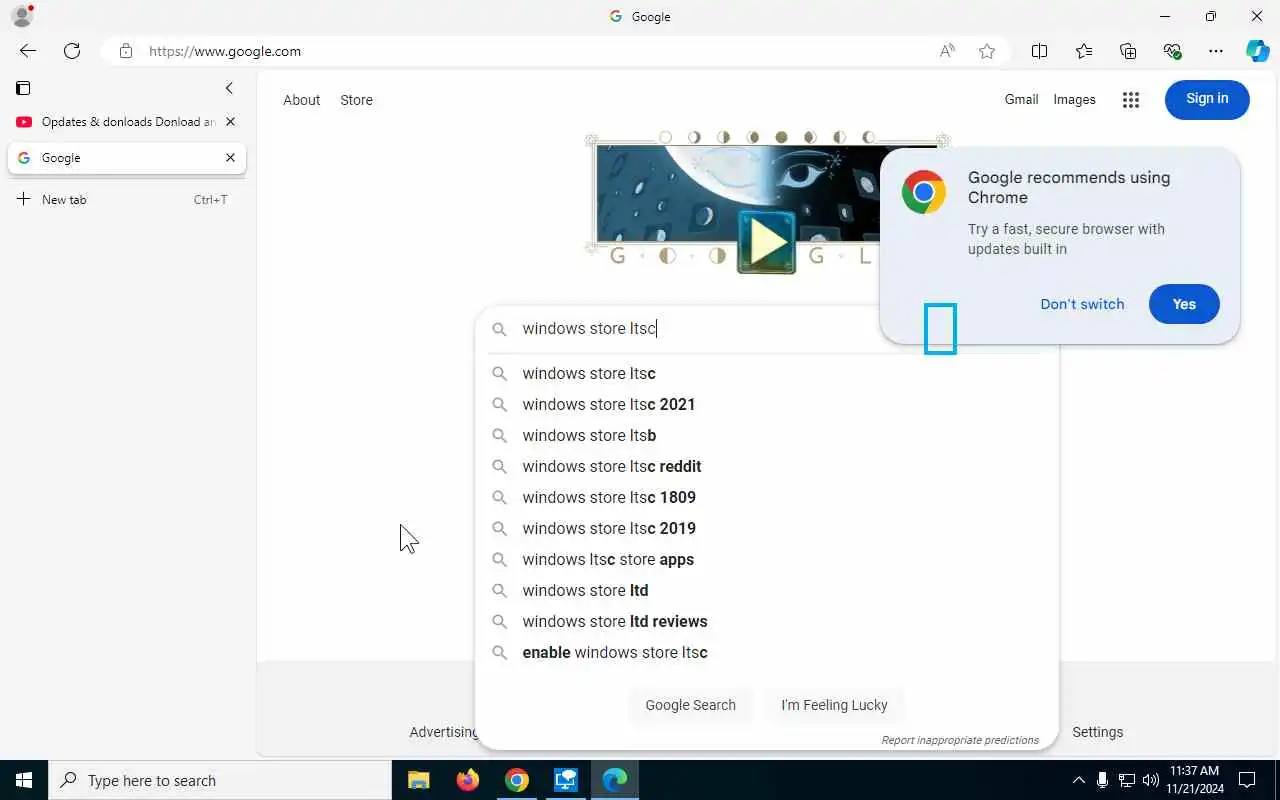Click the blue Sign in button

click(1207, 99)
